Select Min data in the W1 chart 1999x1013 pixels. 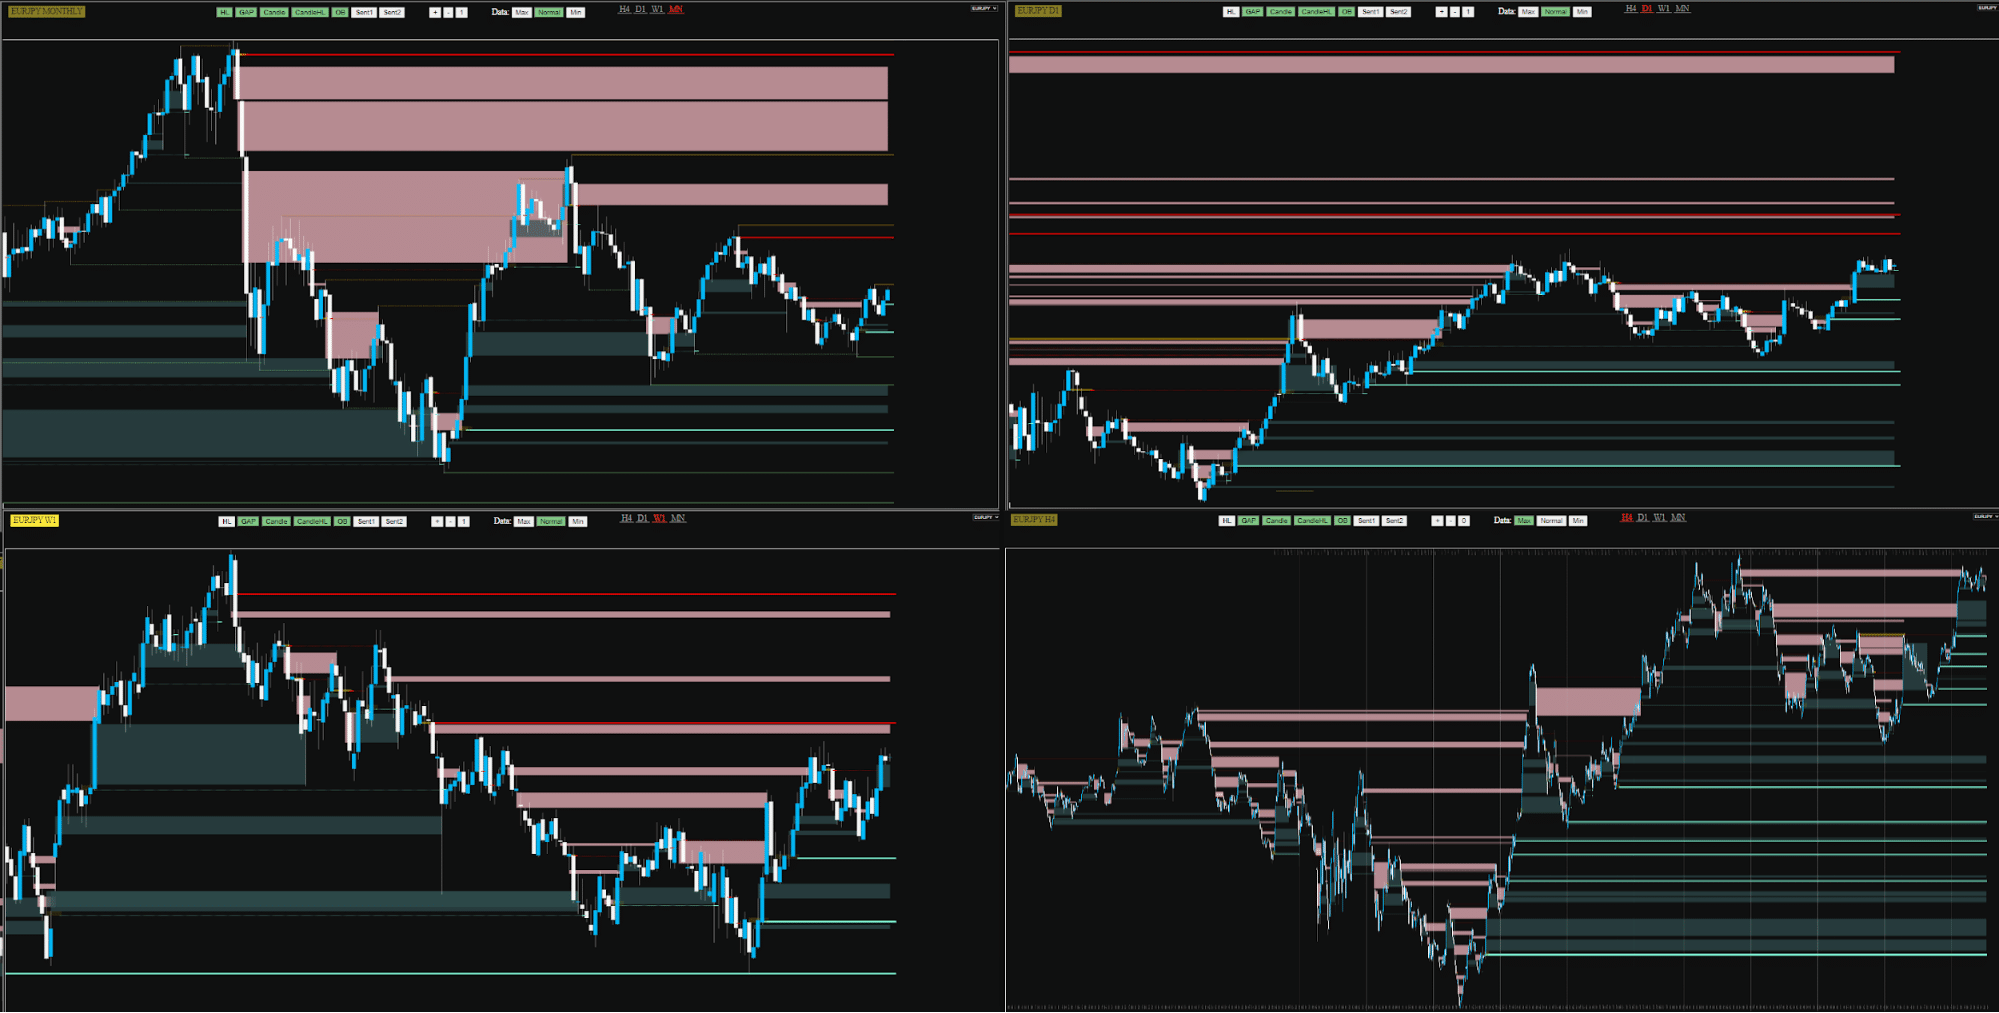pos(577,521)
